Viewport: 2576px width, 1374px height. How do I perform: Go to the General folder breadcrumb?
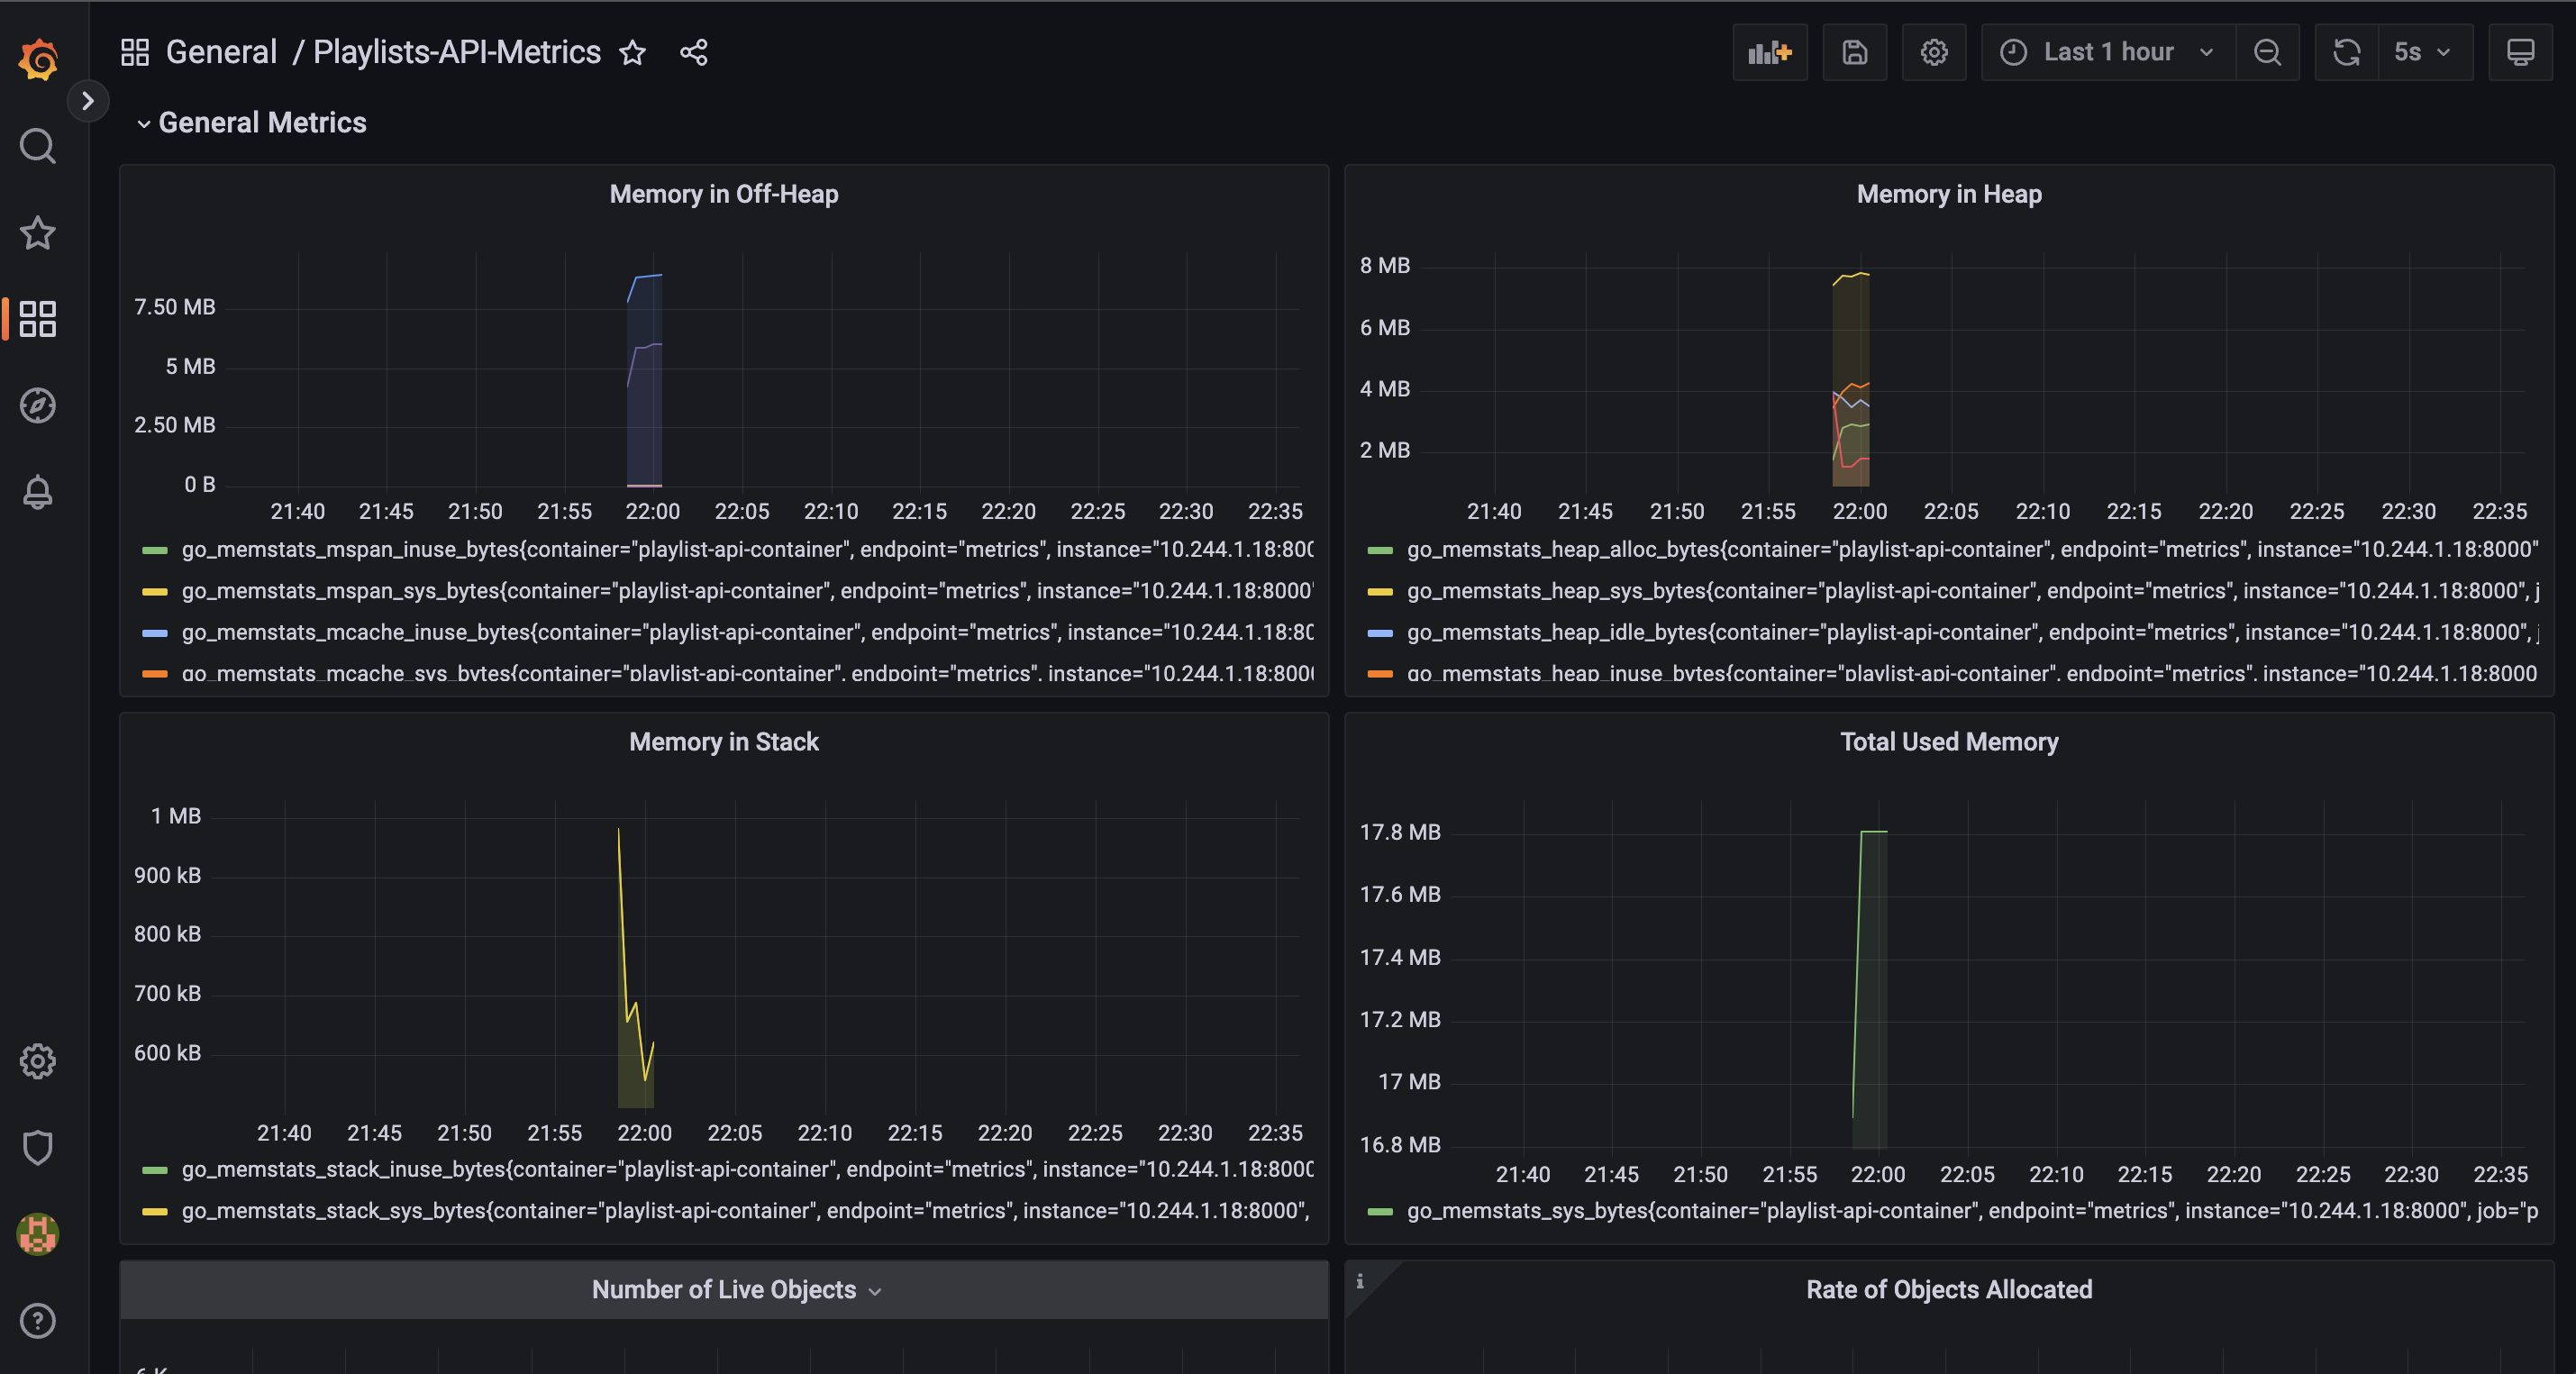coord(221,52)
